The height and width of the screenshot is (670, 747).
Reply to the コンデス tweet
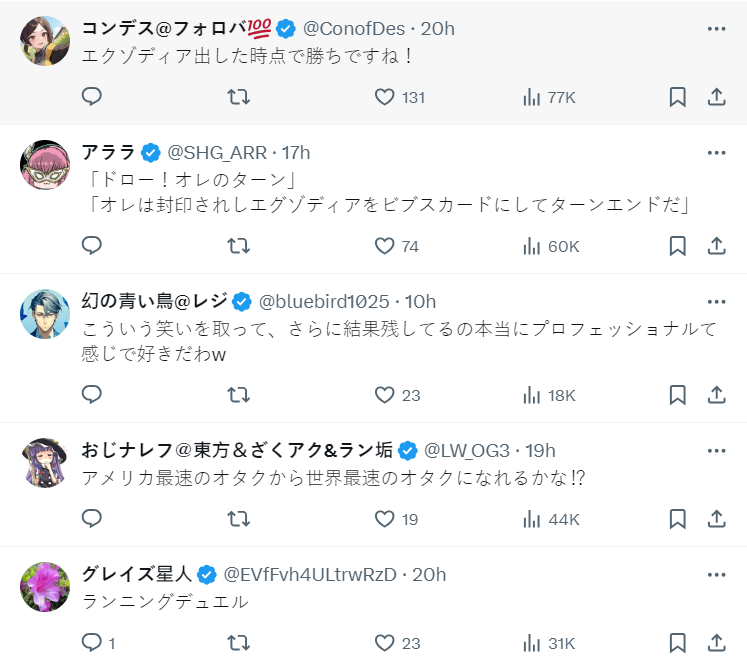coord(92,97)
